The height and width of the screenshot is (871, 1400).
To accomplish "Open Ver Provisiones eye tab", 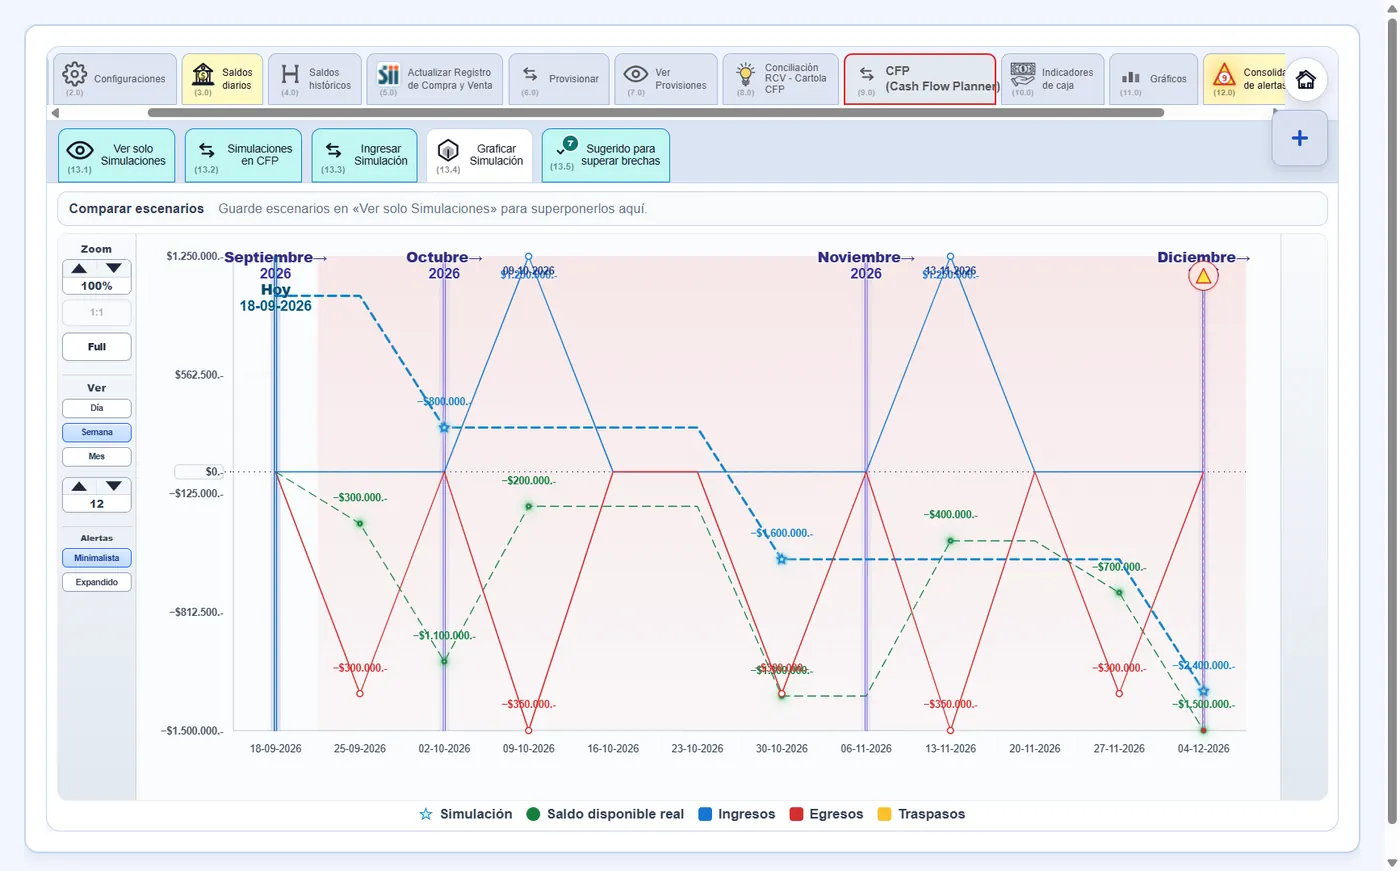I will point(666,79).
